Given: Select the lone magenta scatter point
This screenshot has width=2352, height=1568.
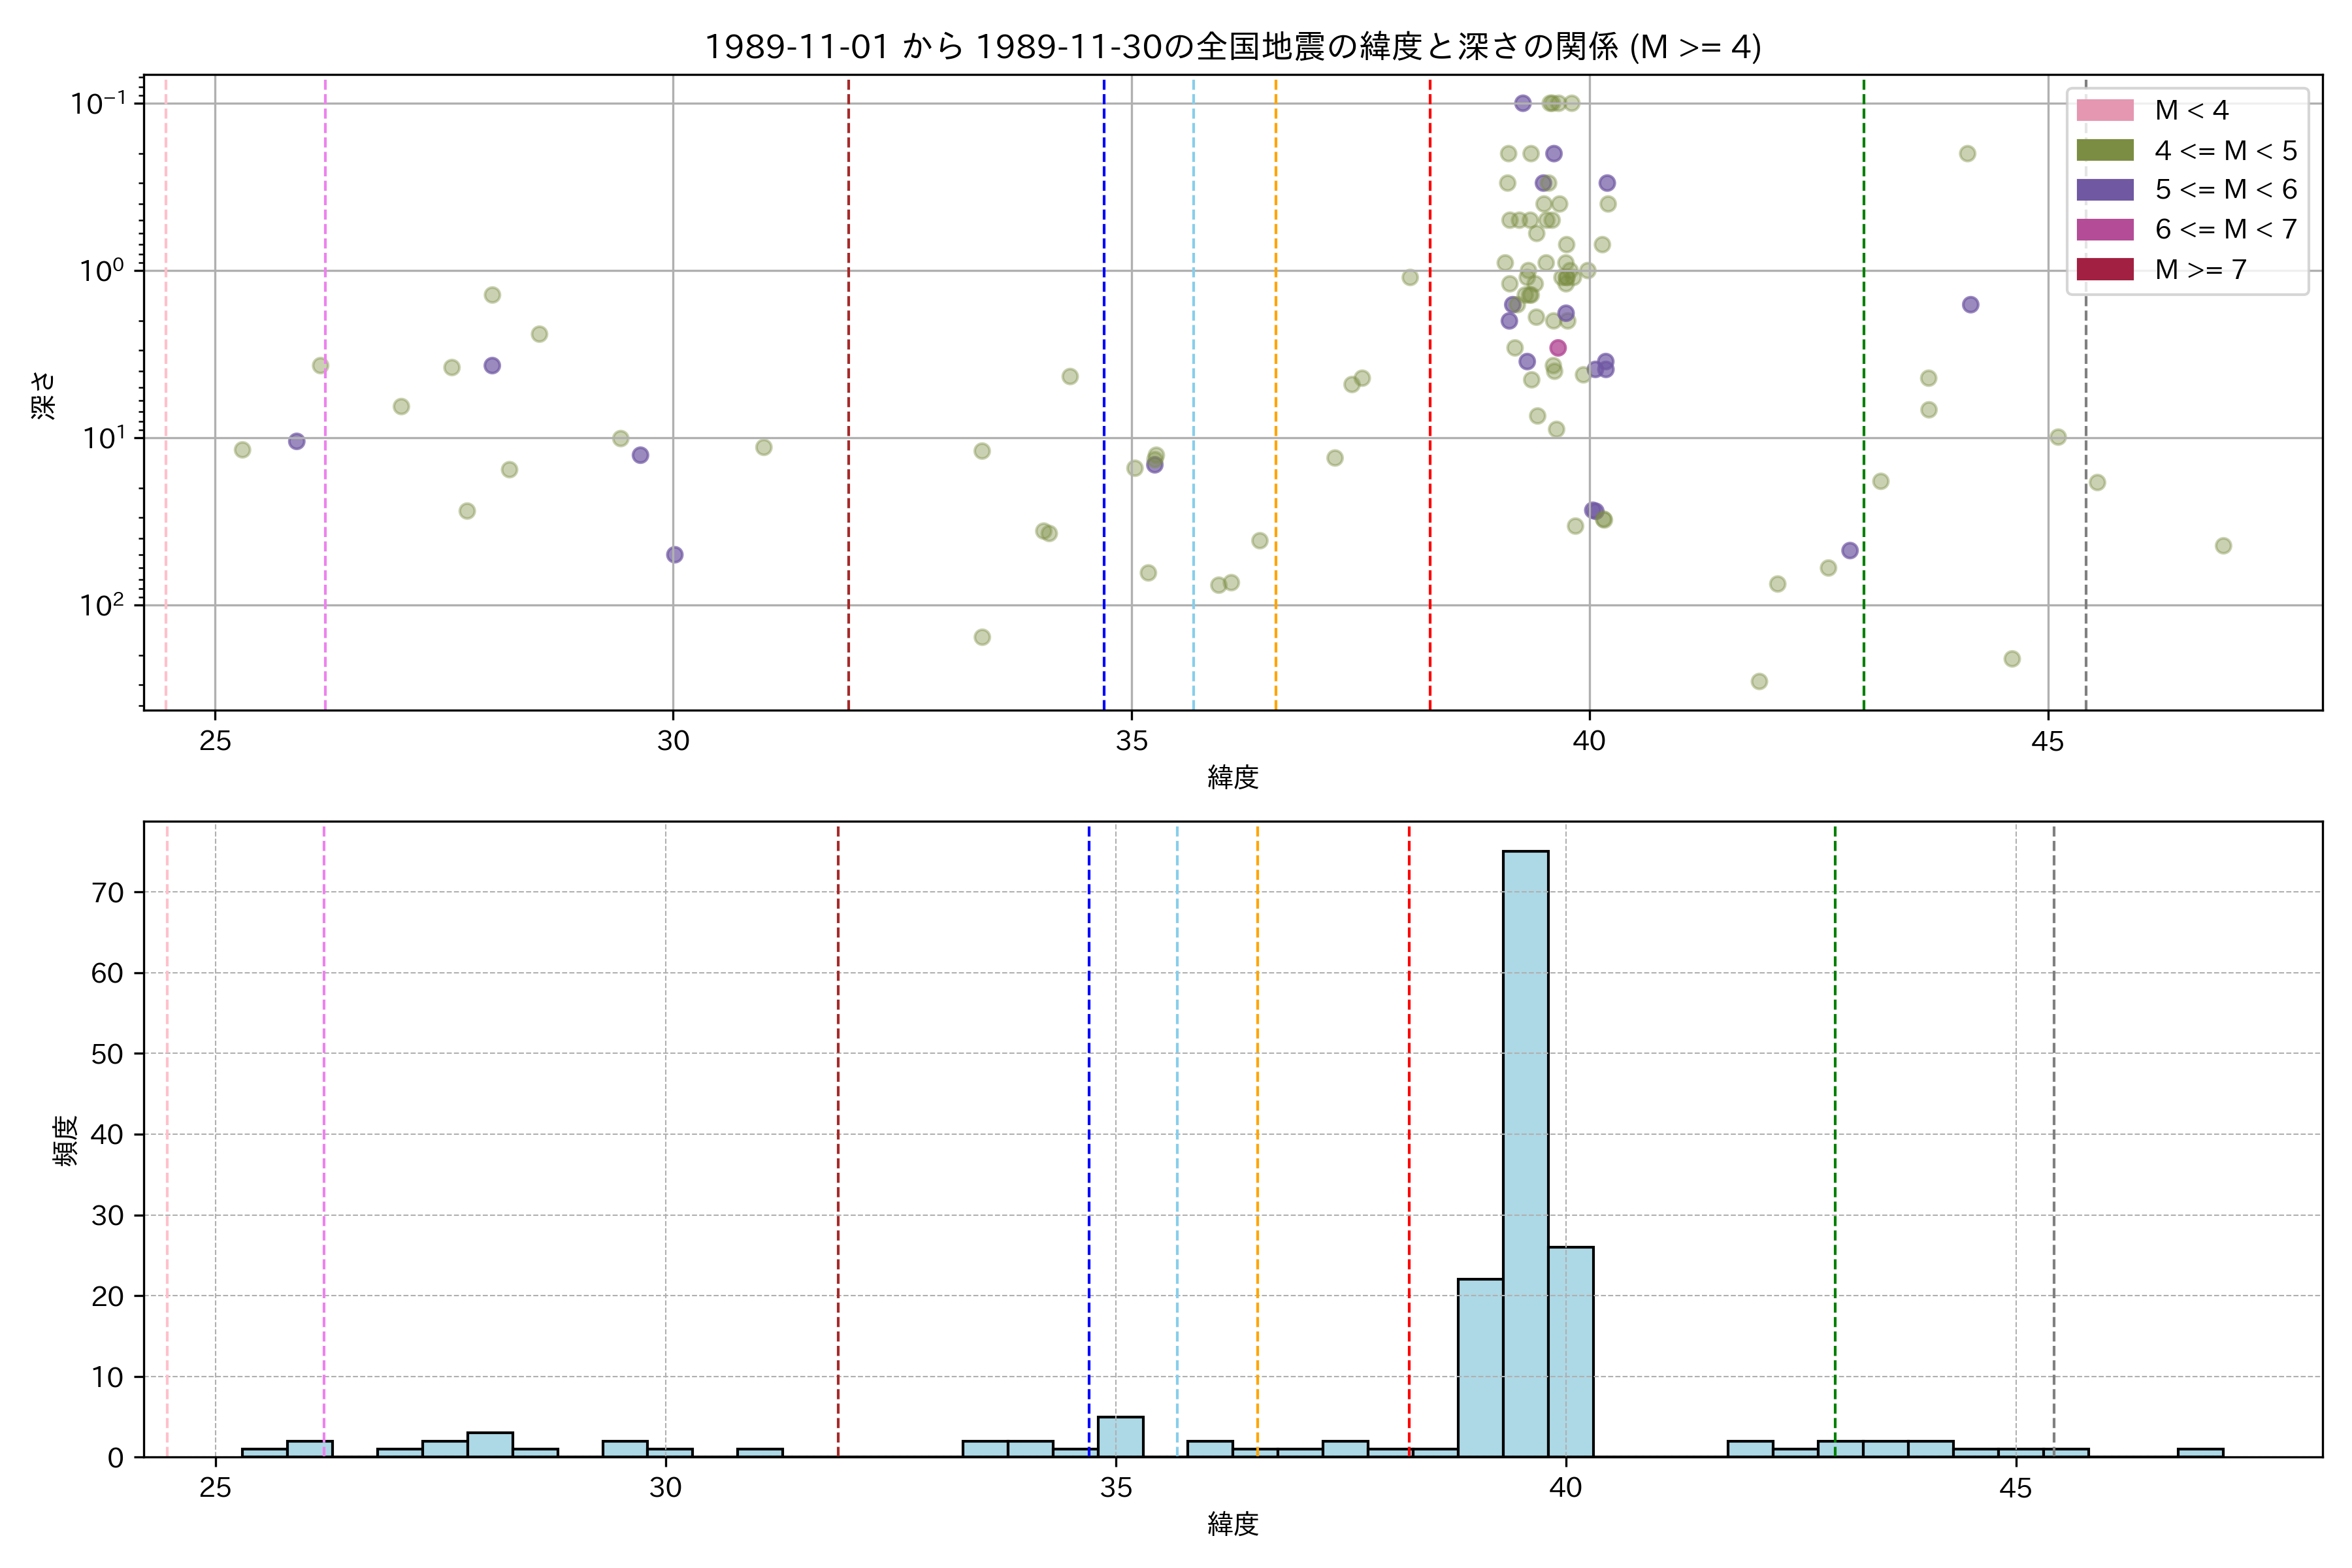Looking at the screenshot, I should 1558,348.
